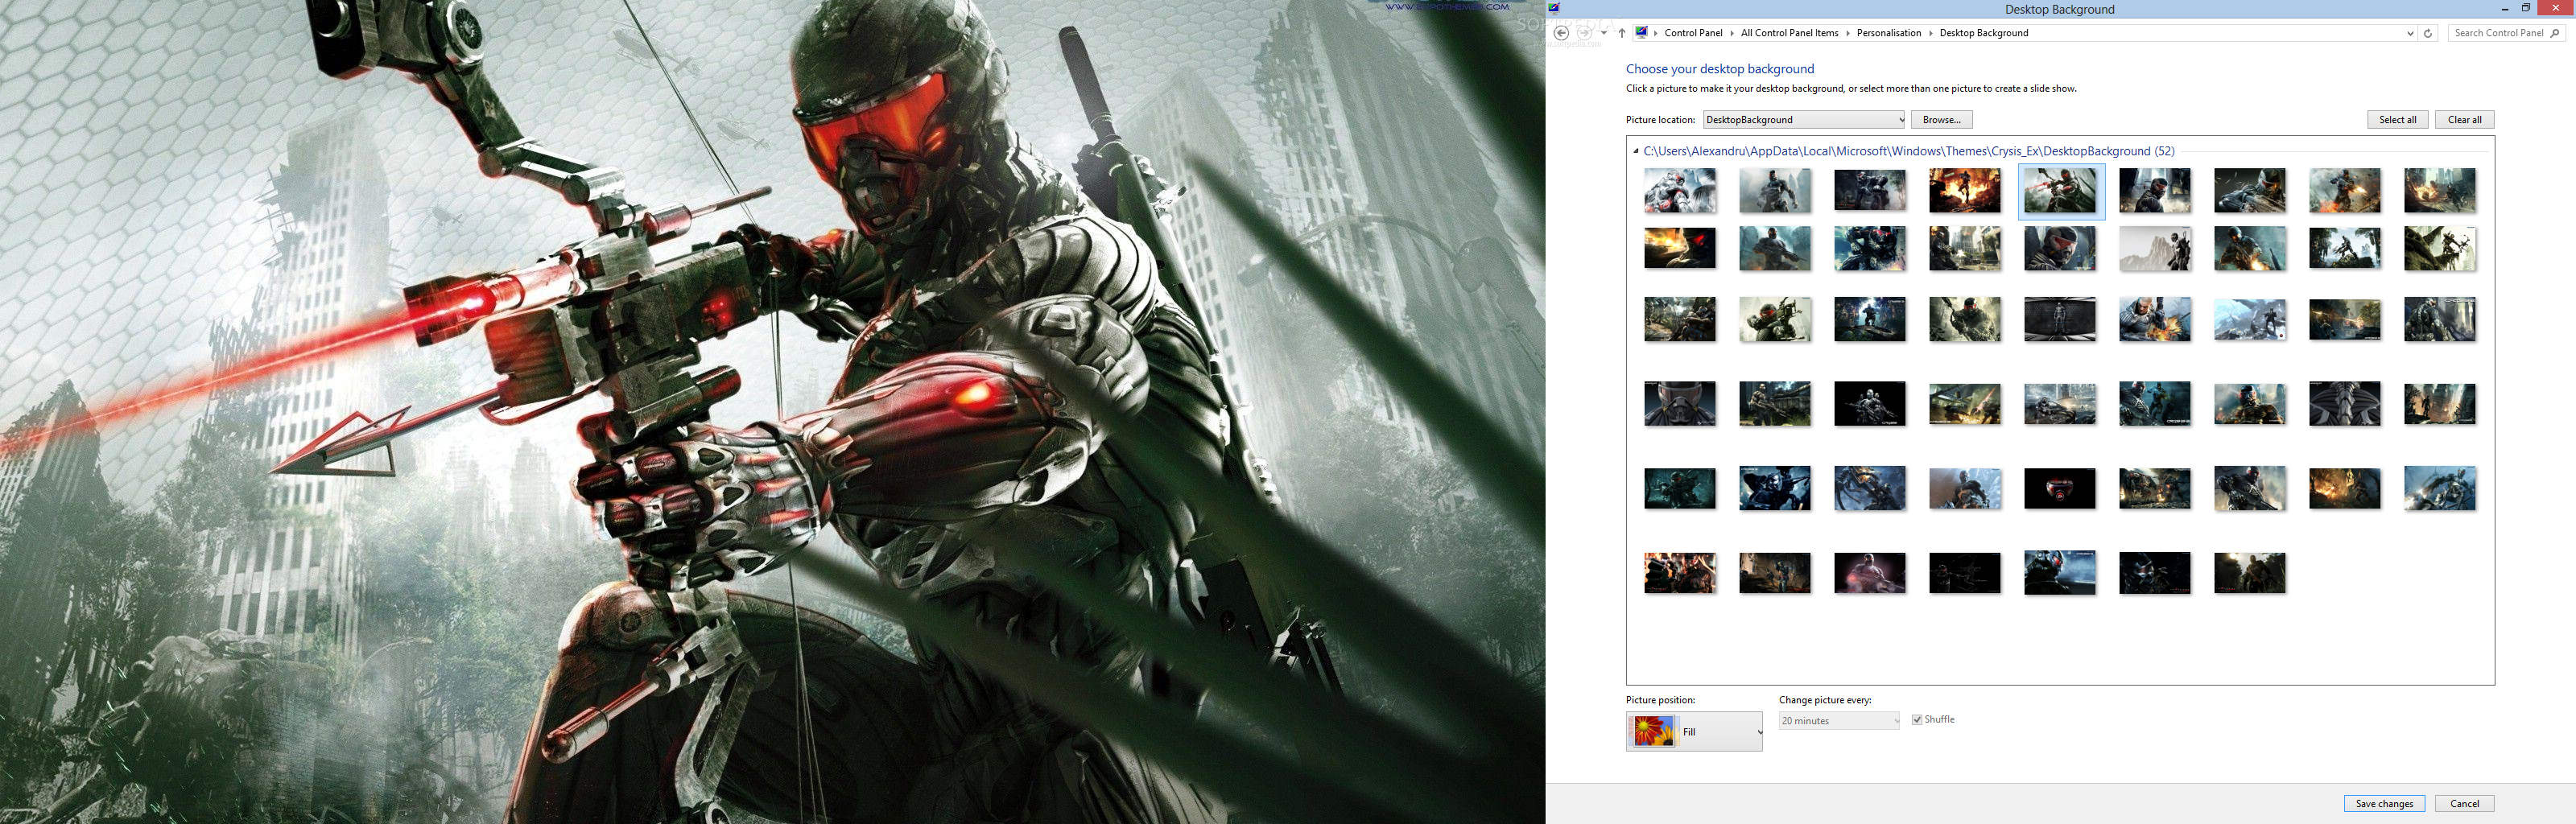Viewport: 2576px width, 824px height.
Task: Select last thumbnail in the fifth row
Action: click(2440, 489)
